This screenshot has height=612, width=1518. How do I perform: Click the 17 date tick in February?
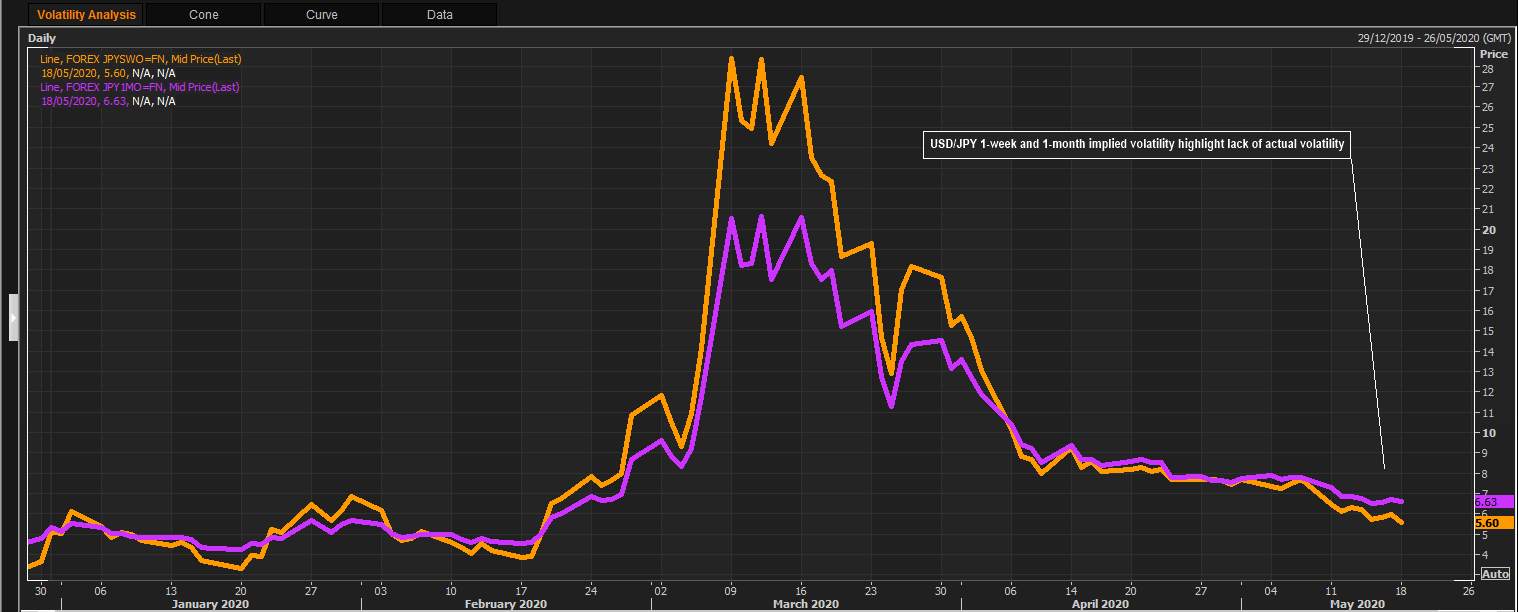(521, 590)
